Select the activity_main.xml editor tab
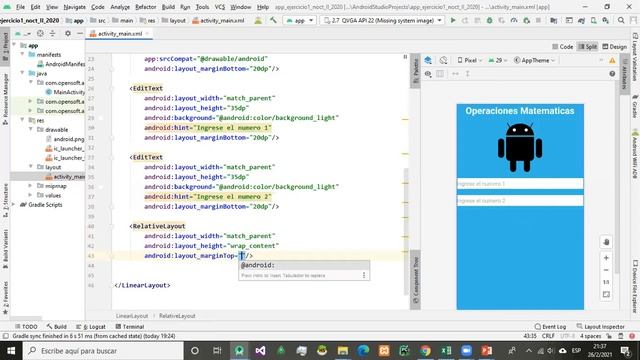The width and height of the screenshot is (640, 360). (119, 33)
